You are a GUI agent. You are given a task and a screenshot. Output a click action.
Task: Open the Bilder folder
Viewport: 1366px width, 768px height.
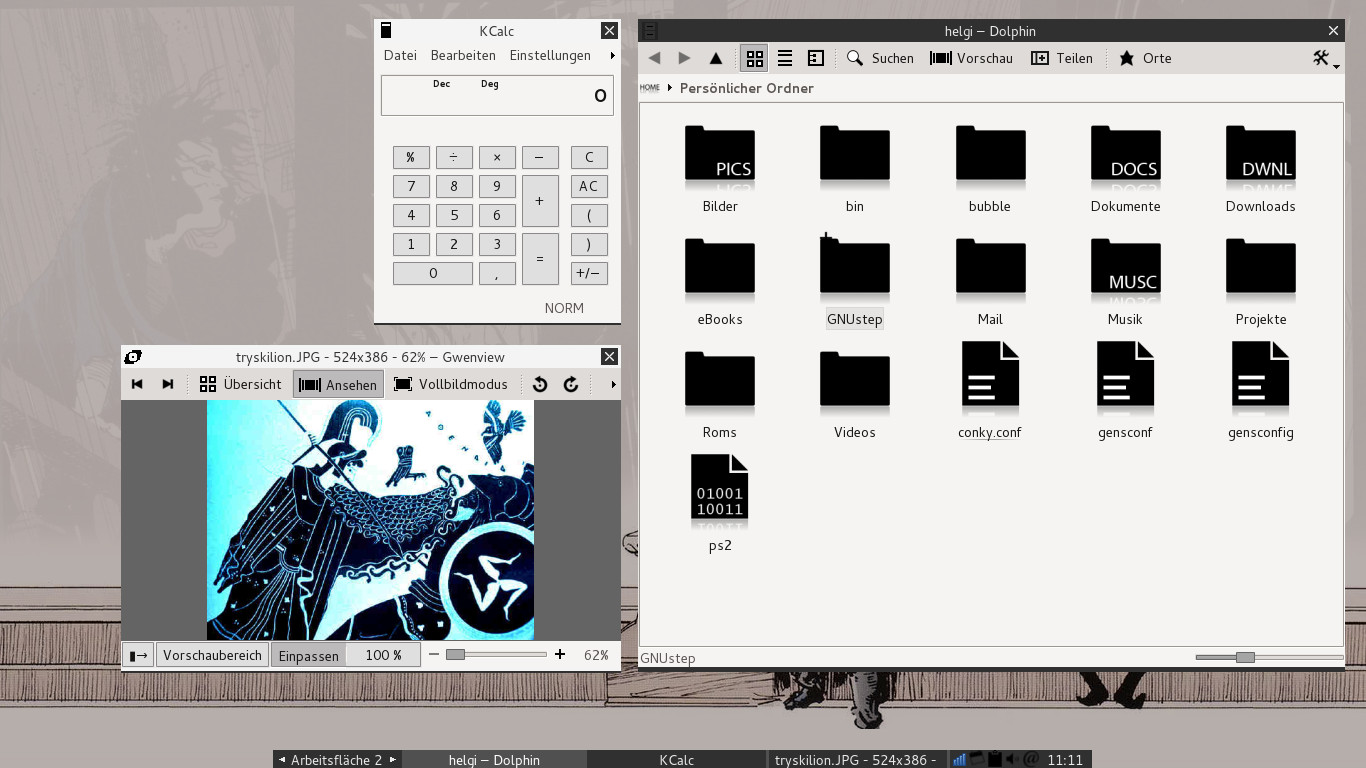click(720, 168)
